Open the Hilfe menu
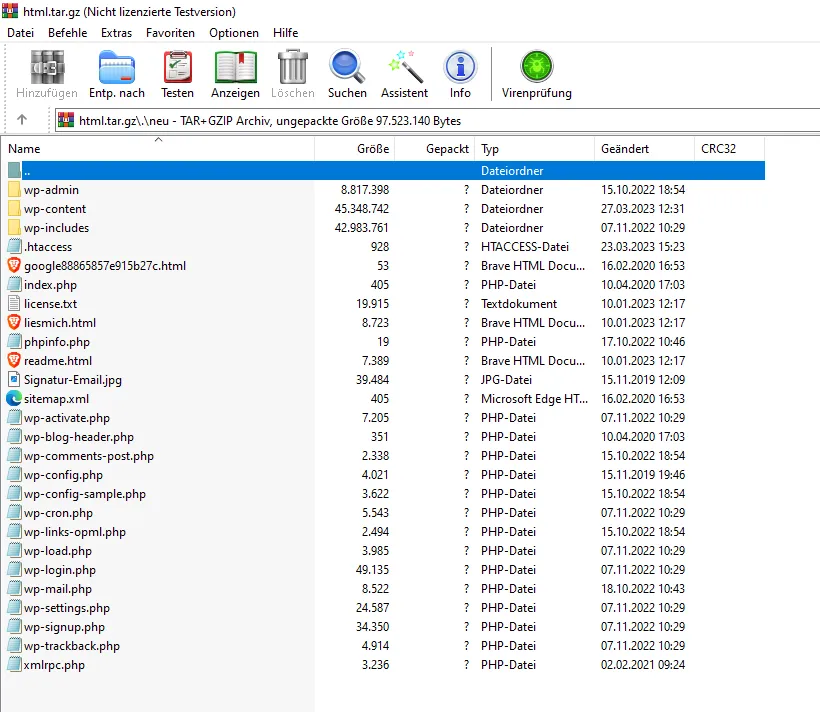 point(286,33)
